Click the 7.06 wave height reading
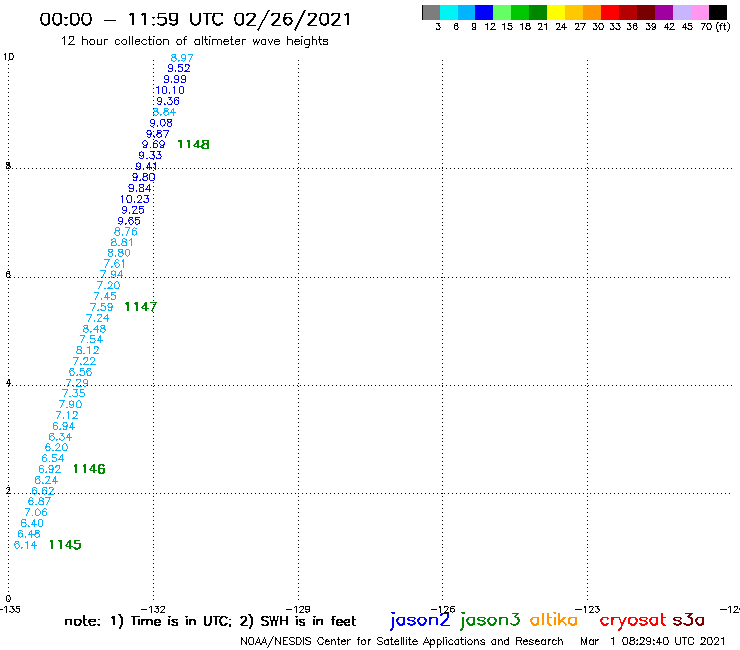Screen dimensions: 740x650 (36, 512)
